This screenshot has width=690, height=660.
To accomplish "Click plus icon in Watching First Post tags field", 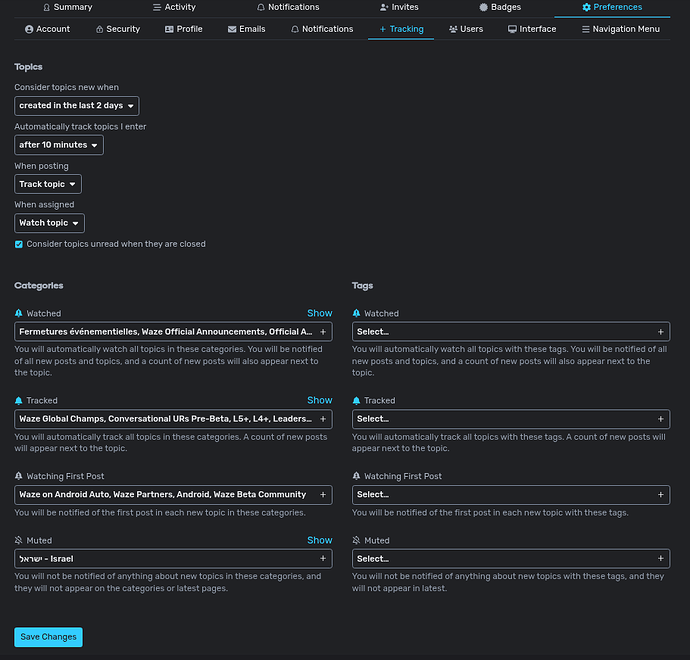I will pyautogui.click(x=660, y=494).
